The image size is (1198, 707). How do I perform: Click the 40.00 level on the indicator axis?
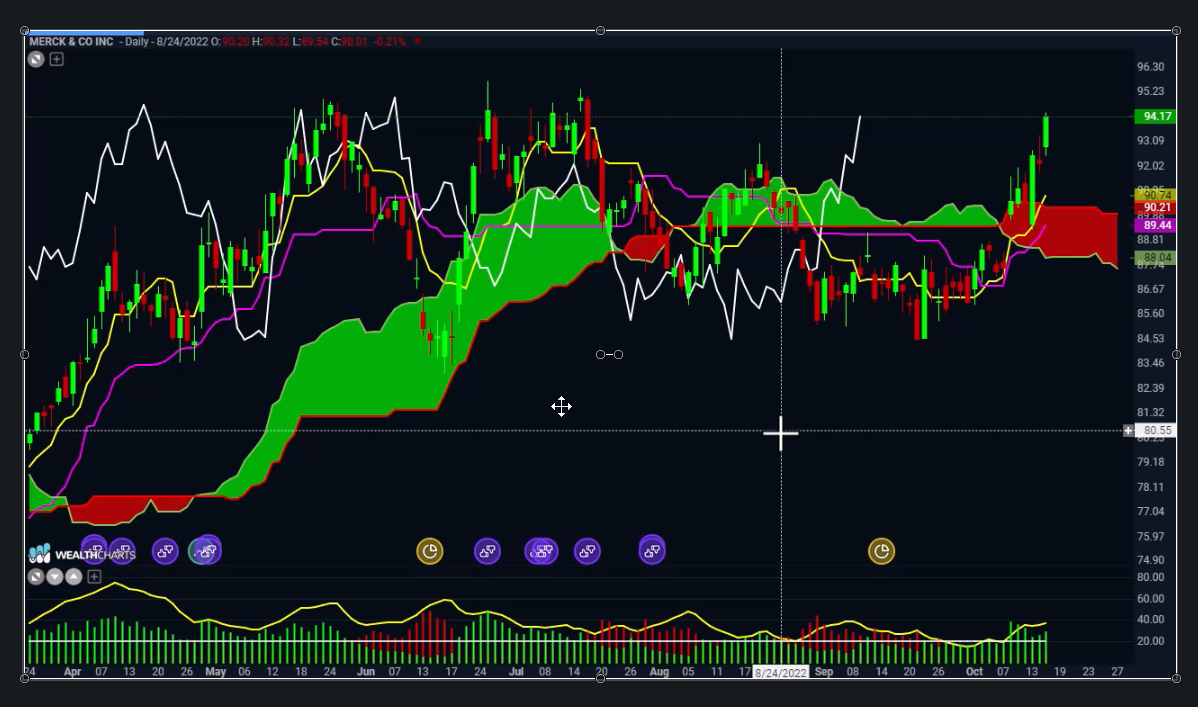(x=1151, y=619)
